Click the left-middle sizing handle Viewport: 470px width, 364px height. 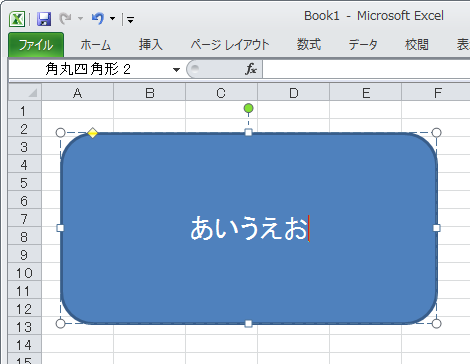pos(60,228)
